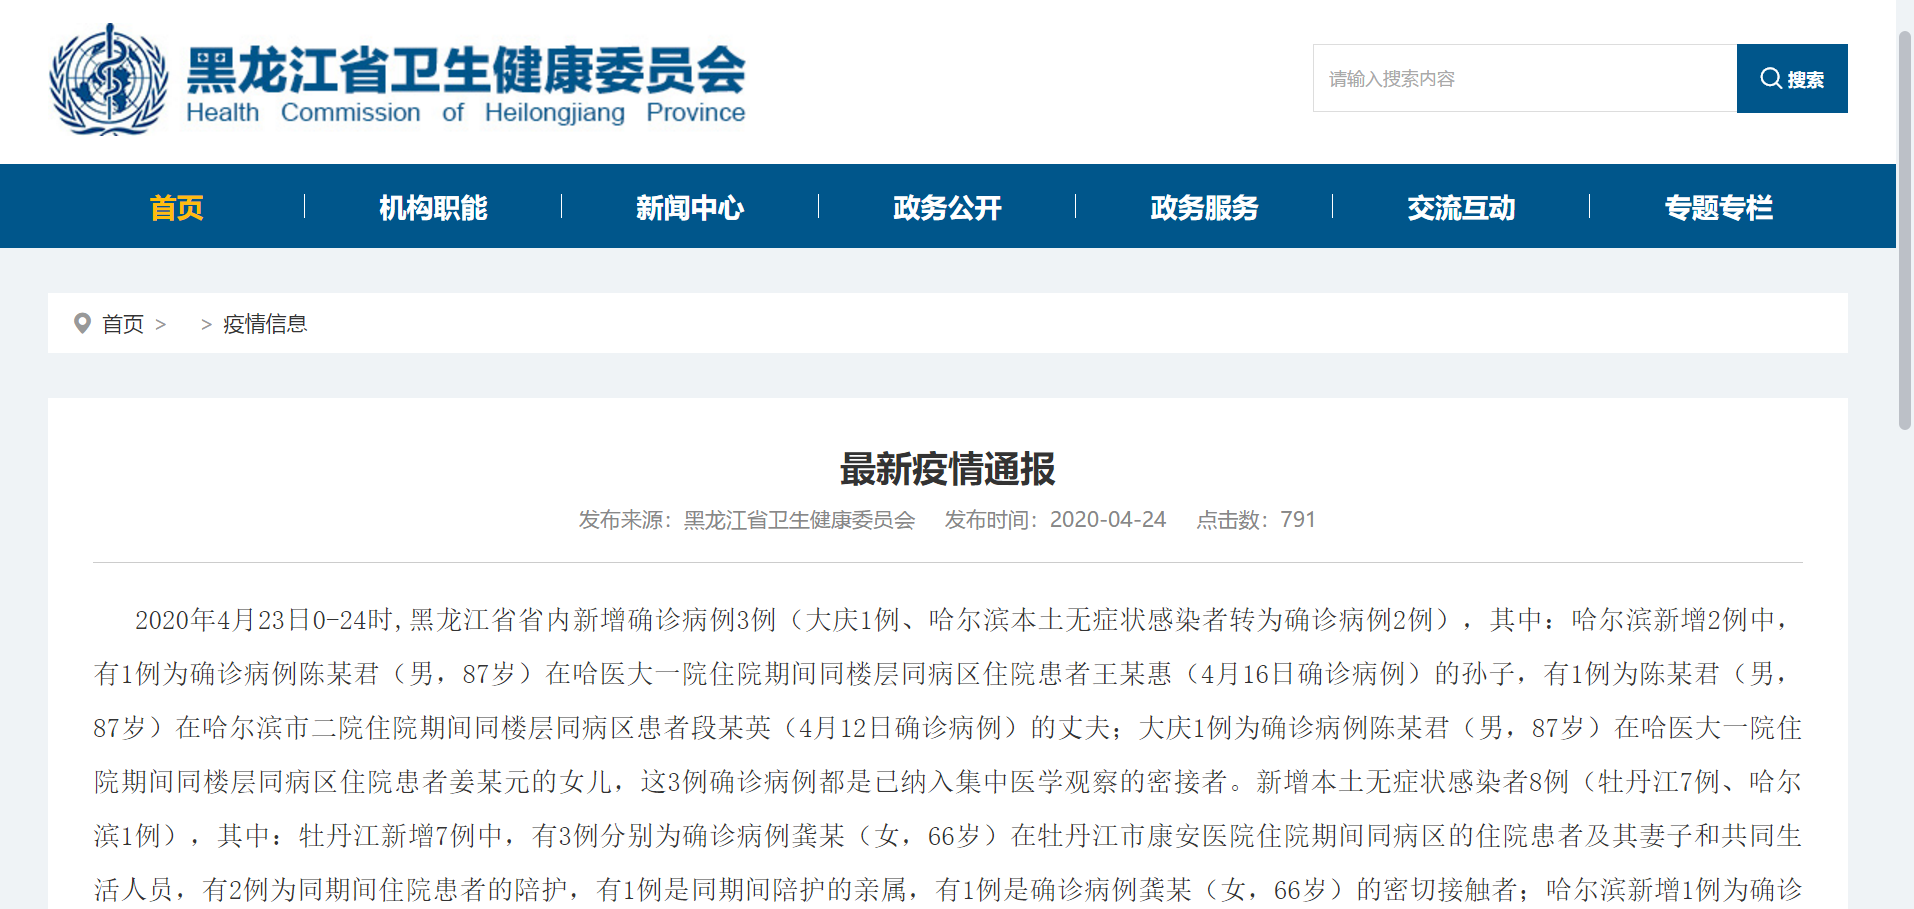This screenshot has height=909, width=1914.
Task: Click the publish date 2020-04-24
Action: click(x=1107, y=520)
